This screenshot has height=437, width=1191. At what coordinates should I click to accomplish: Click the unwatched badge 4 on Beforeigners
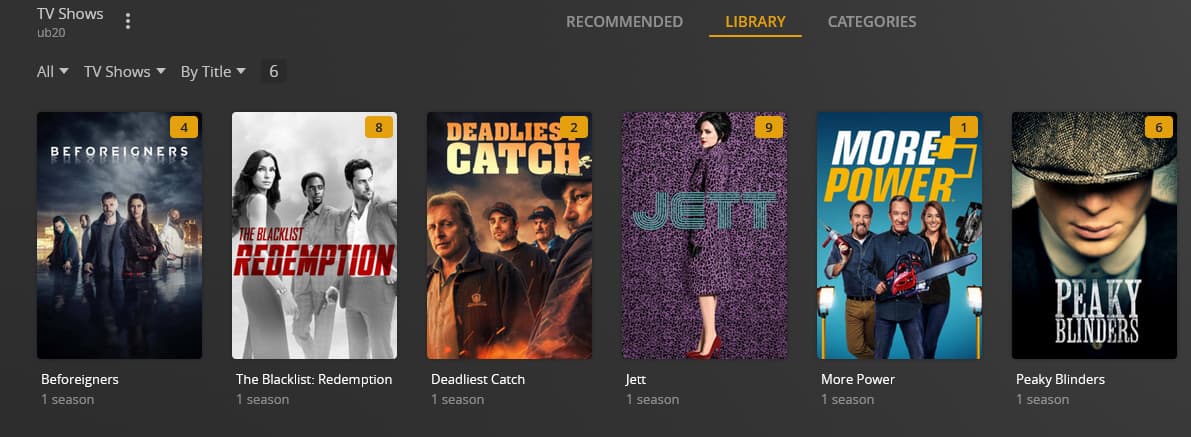(184, 127)
